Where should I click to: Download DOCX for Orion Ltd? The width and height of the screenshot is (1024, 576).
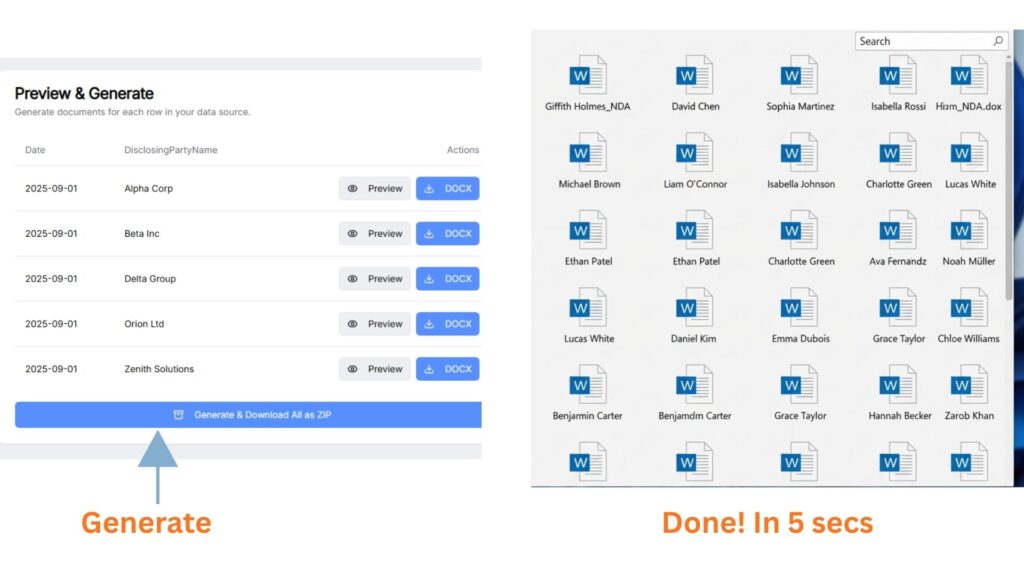click(448, 324)
